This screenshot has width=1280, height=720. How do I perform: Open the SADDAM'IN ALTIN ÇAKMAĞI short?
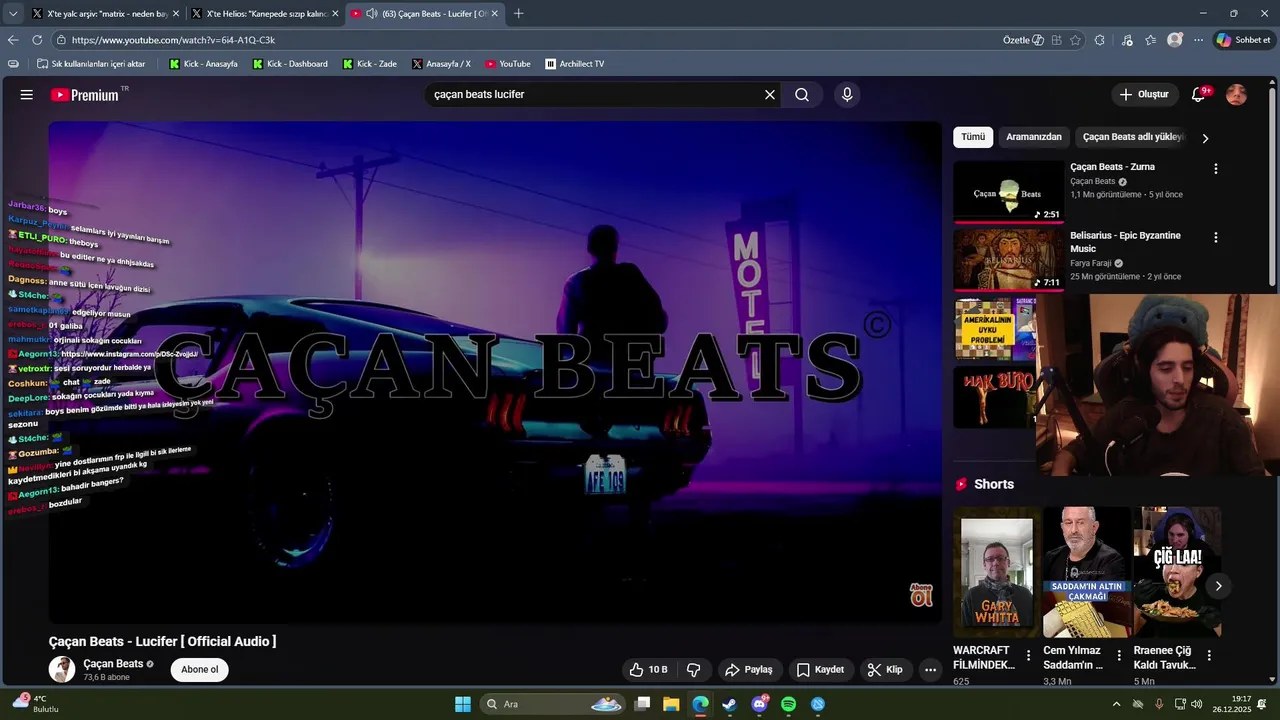click(1086, 572)
